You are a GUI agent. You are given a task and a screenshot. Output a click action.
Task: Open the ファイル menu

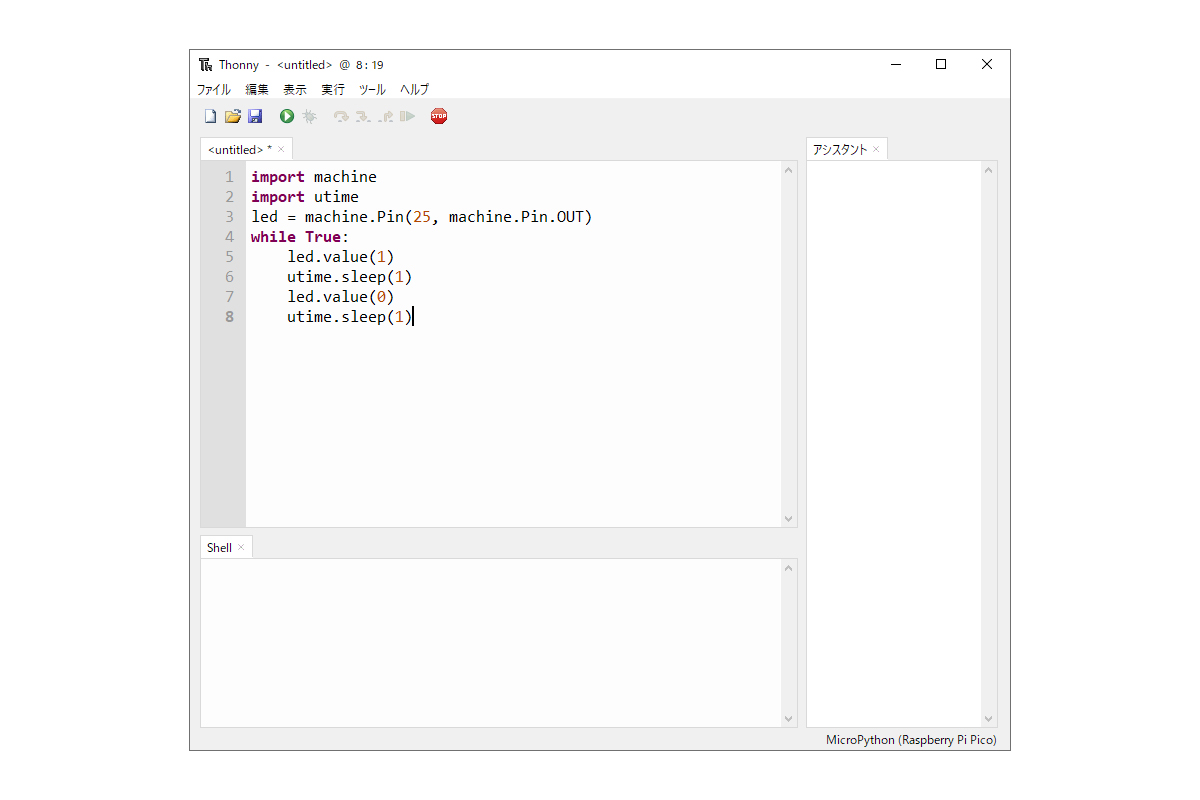[214, 89]
